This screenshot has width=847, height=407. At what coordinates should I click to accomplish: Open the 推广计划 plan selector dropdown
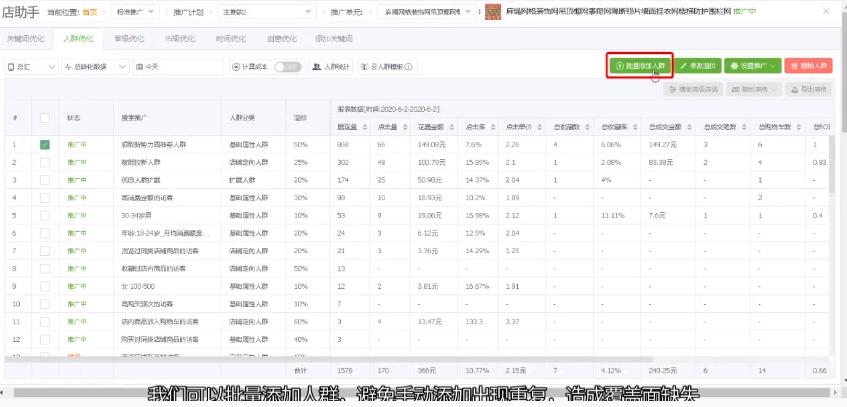point(267,11)
